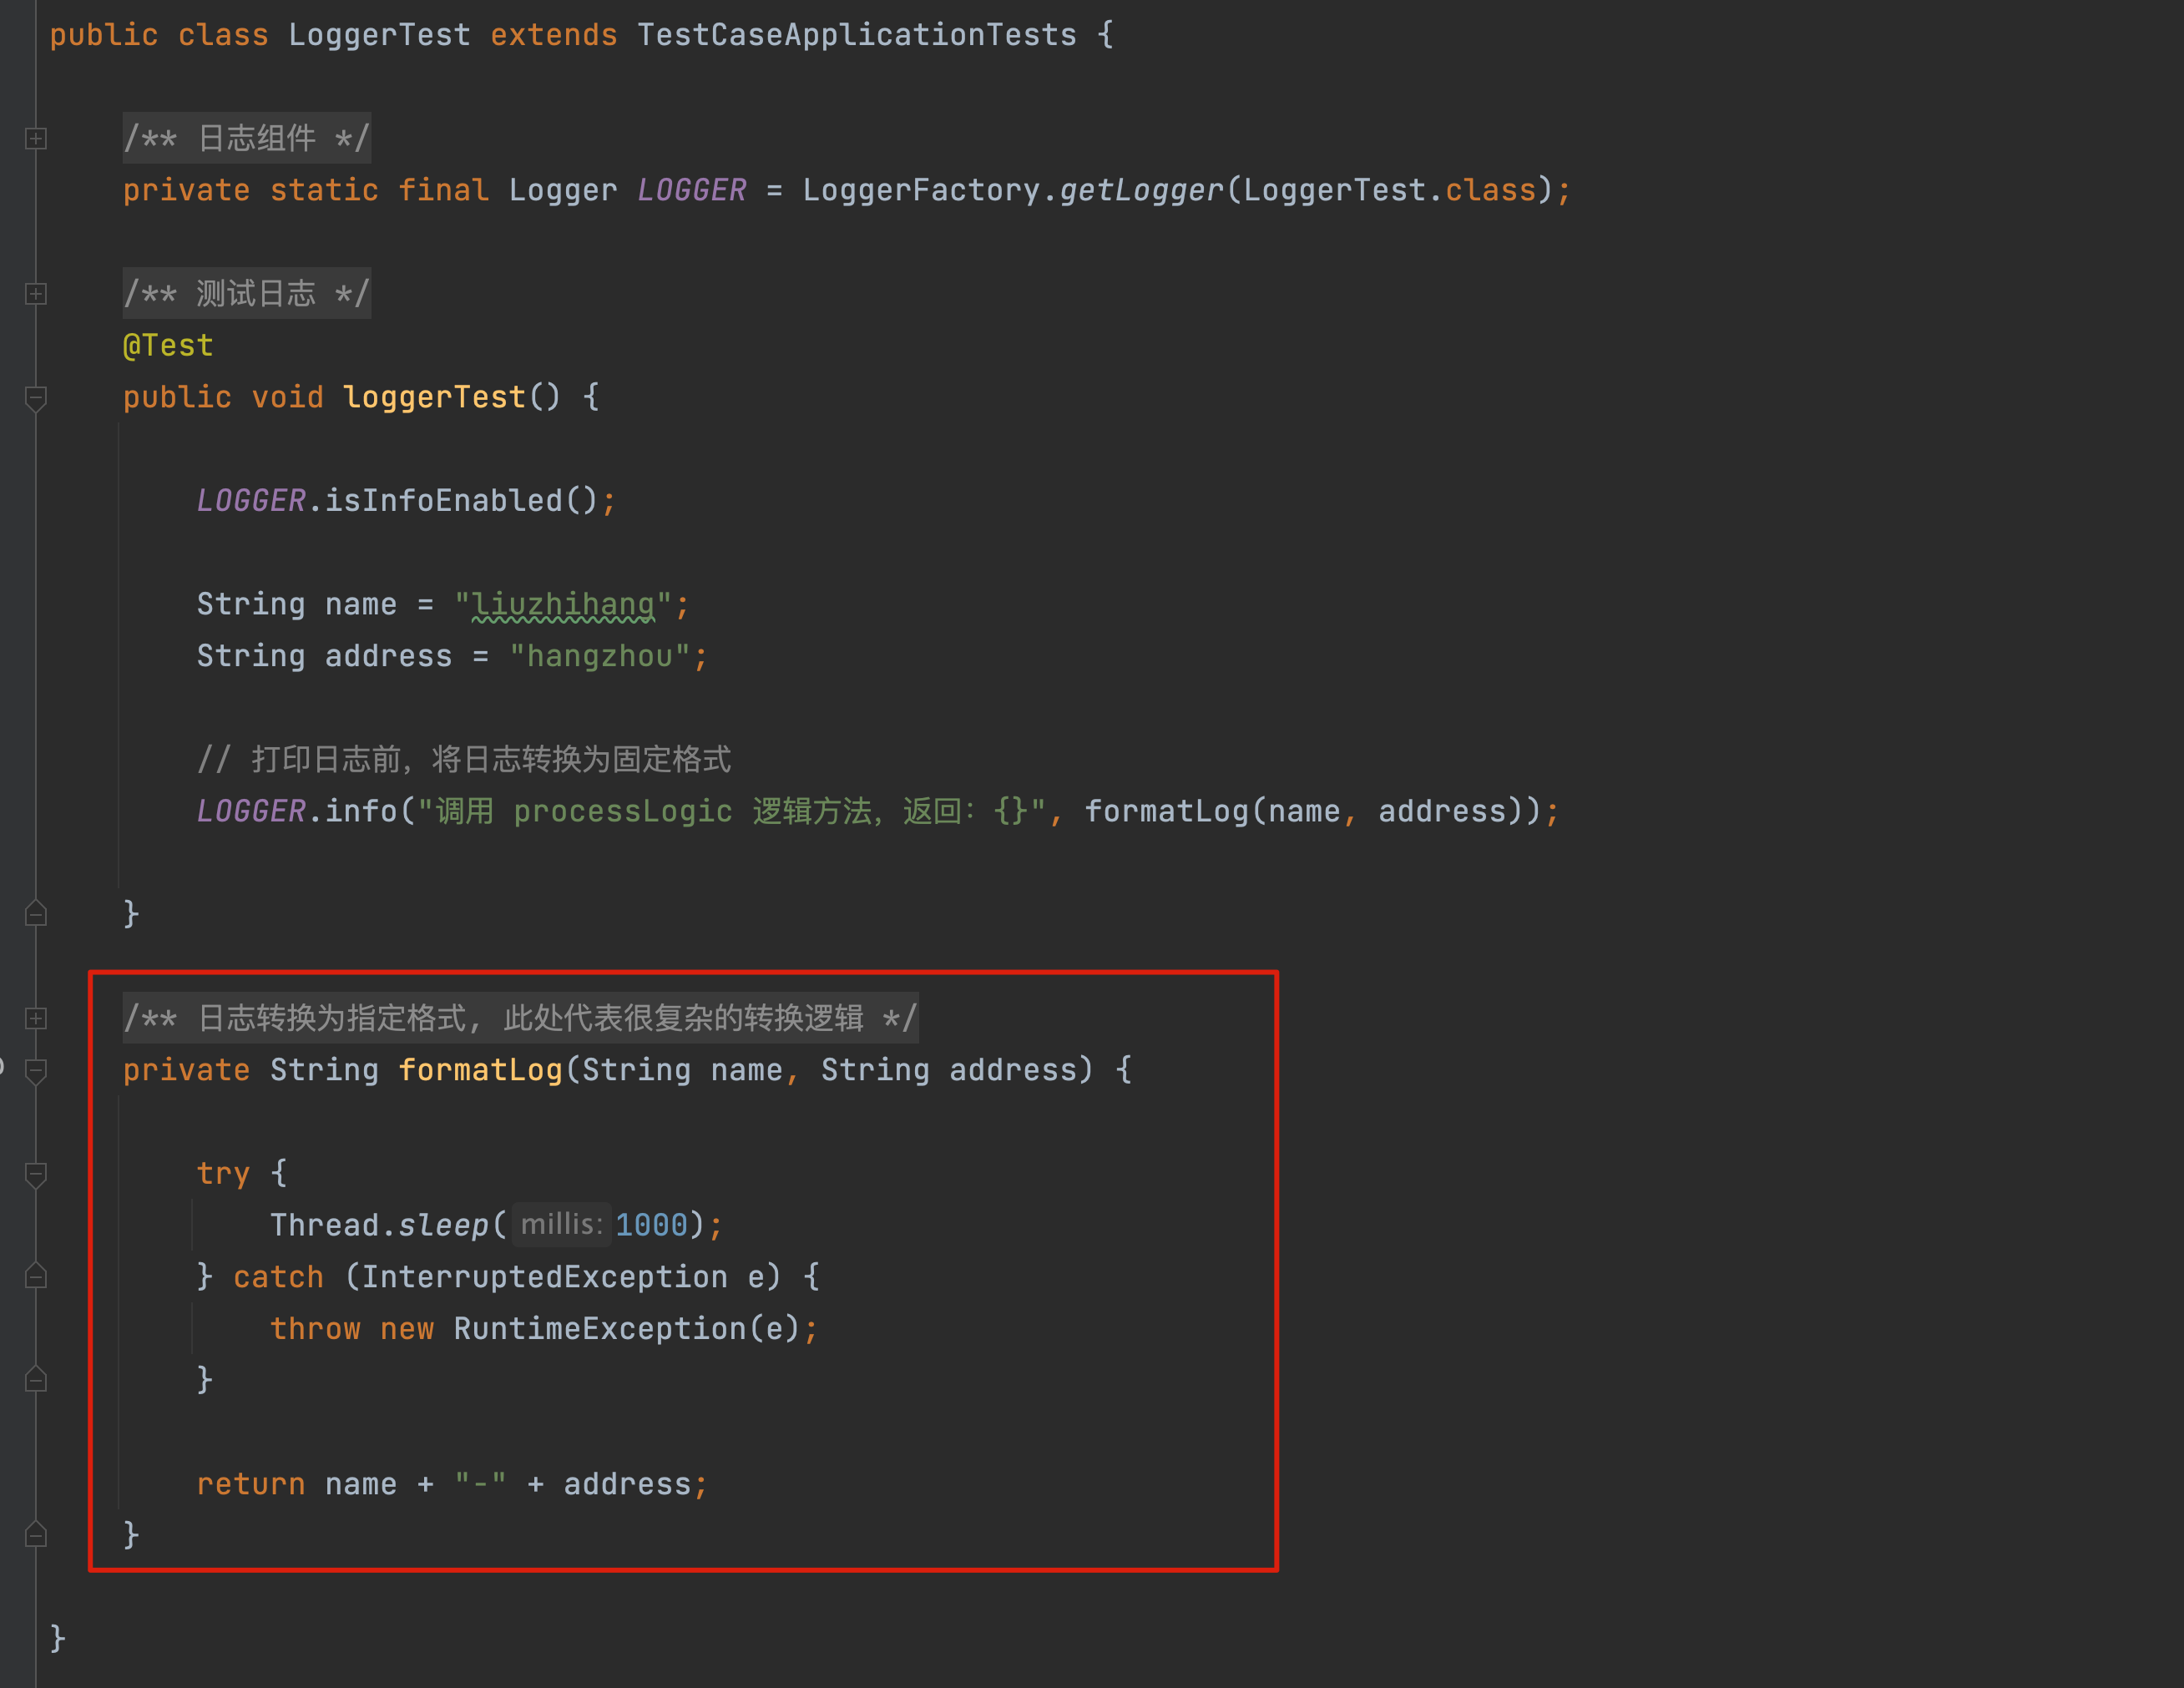Click the fold end marker of catch block

[36, 1380]
